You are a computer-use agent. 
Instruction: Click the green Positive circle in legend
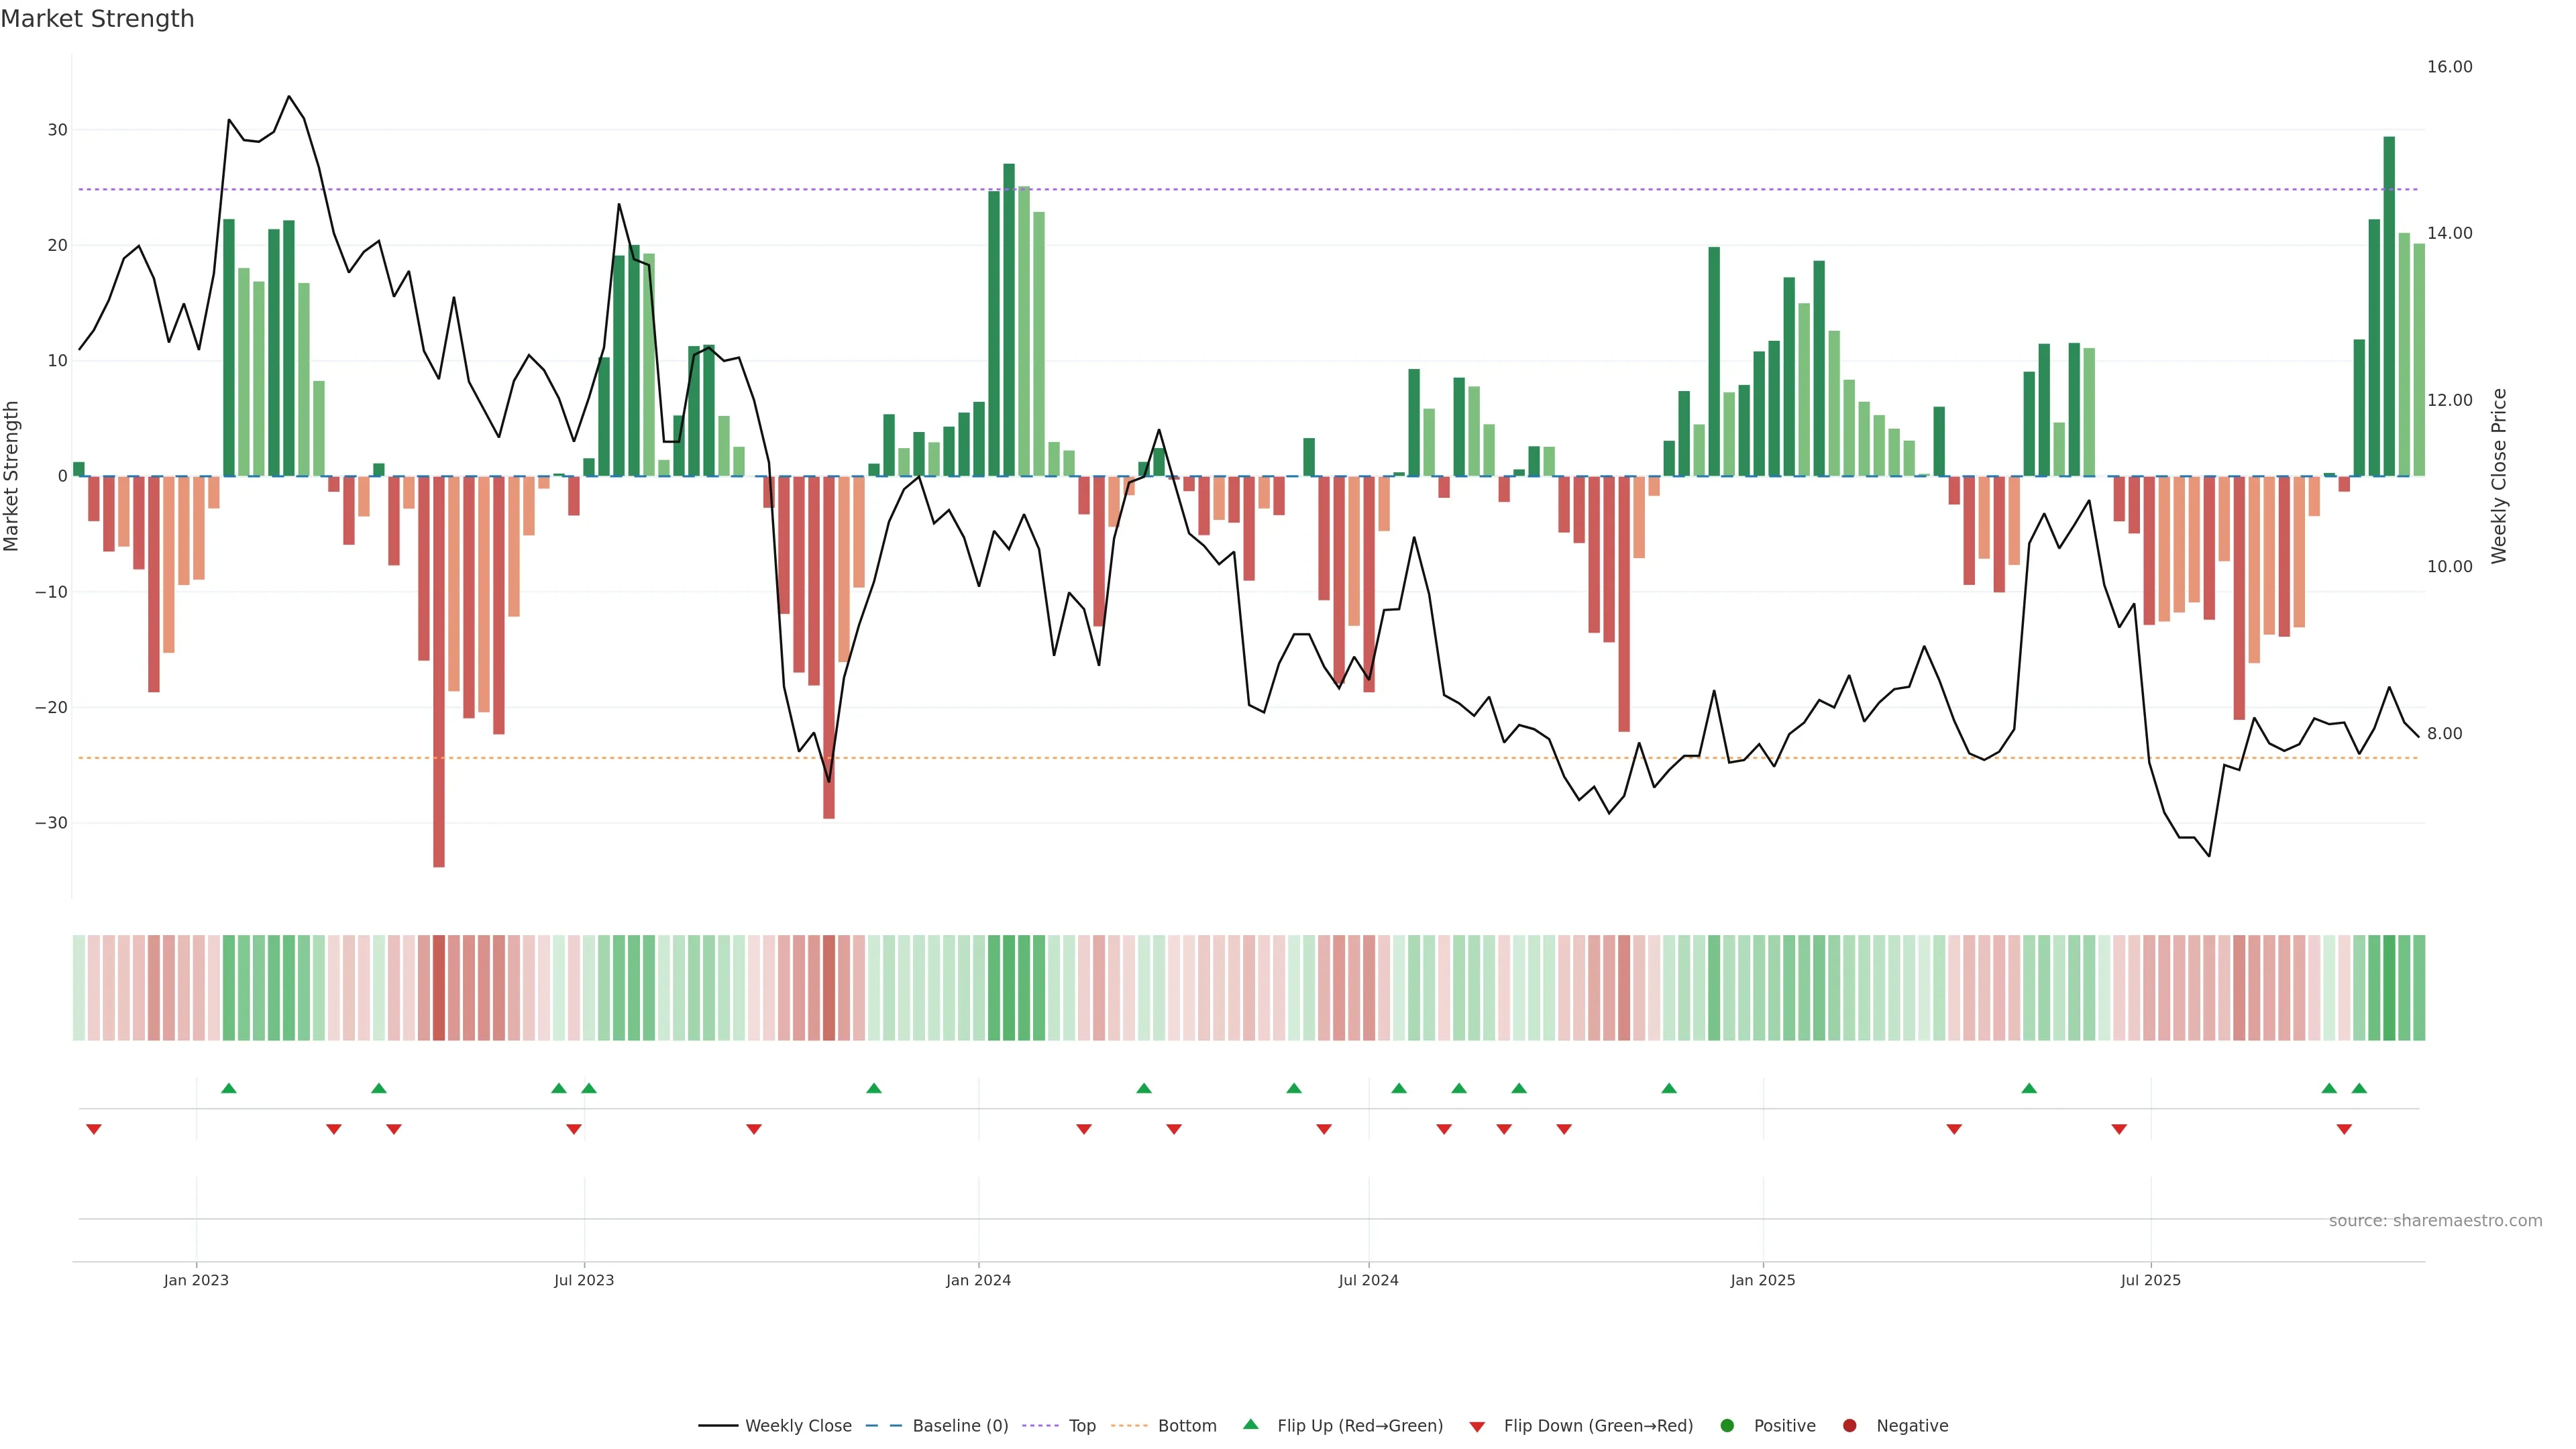click(1727, 1426)
